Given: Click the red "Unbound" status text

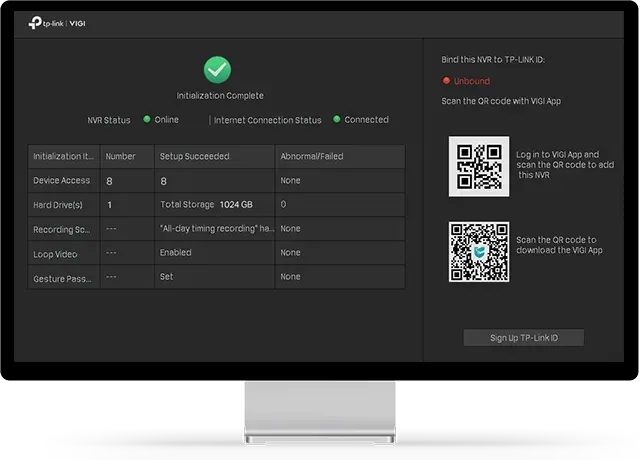Looking at the screenshot, I should [x=472, y=81].
